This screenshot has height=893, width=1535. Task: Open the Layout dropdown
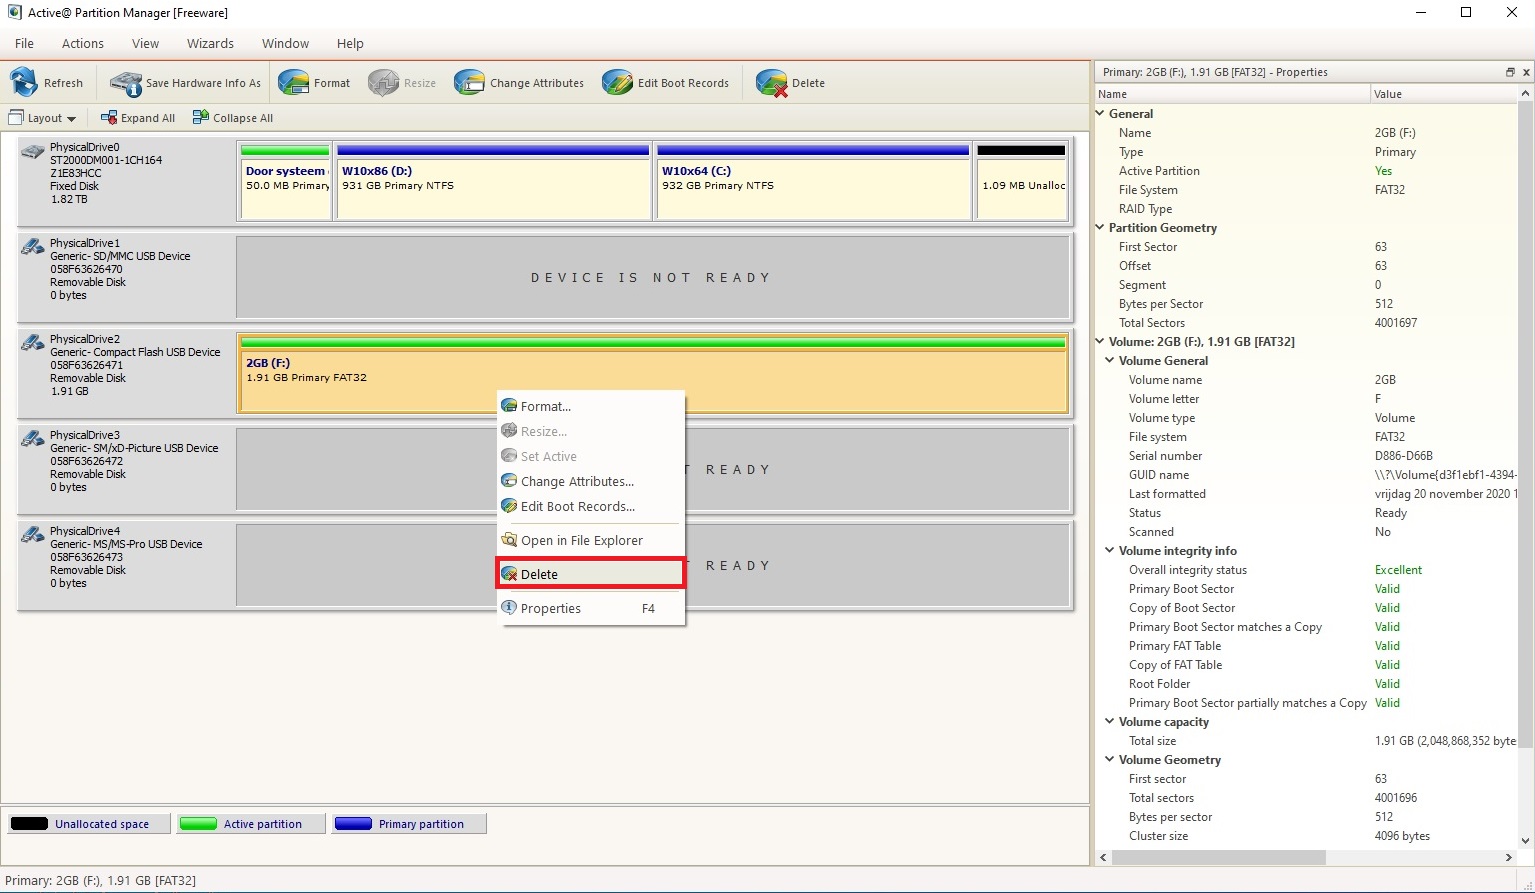coord(43,118)
